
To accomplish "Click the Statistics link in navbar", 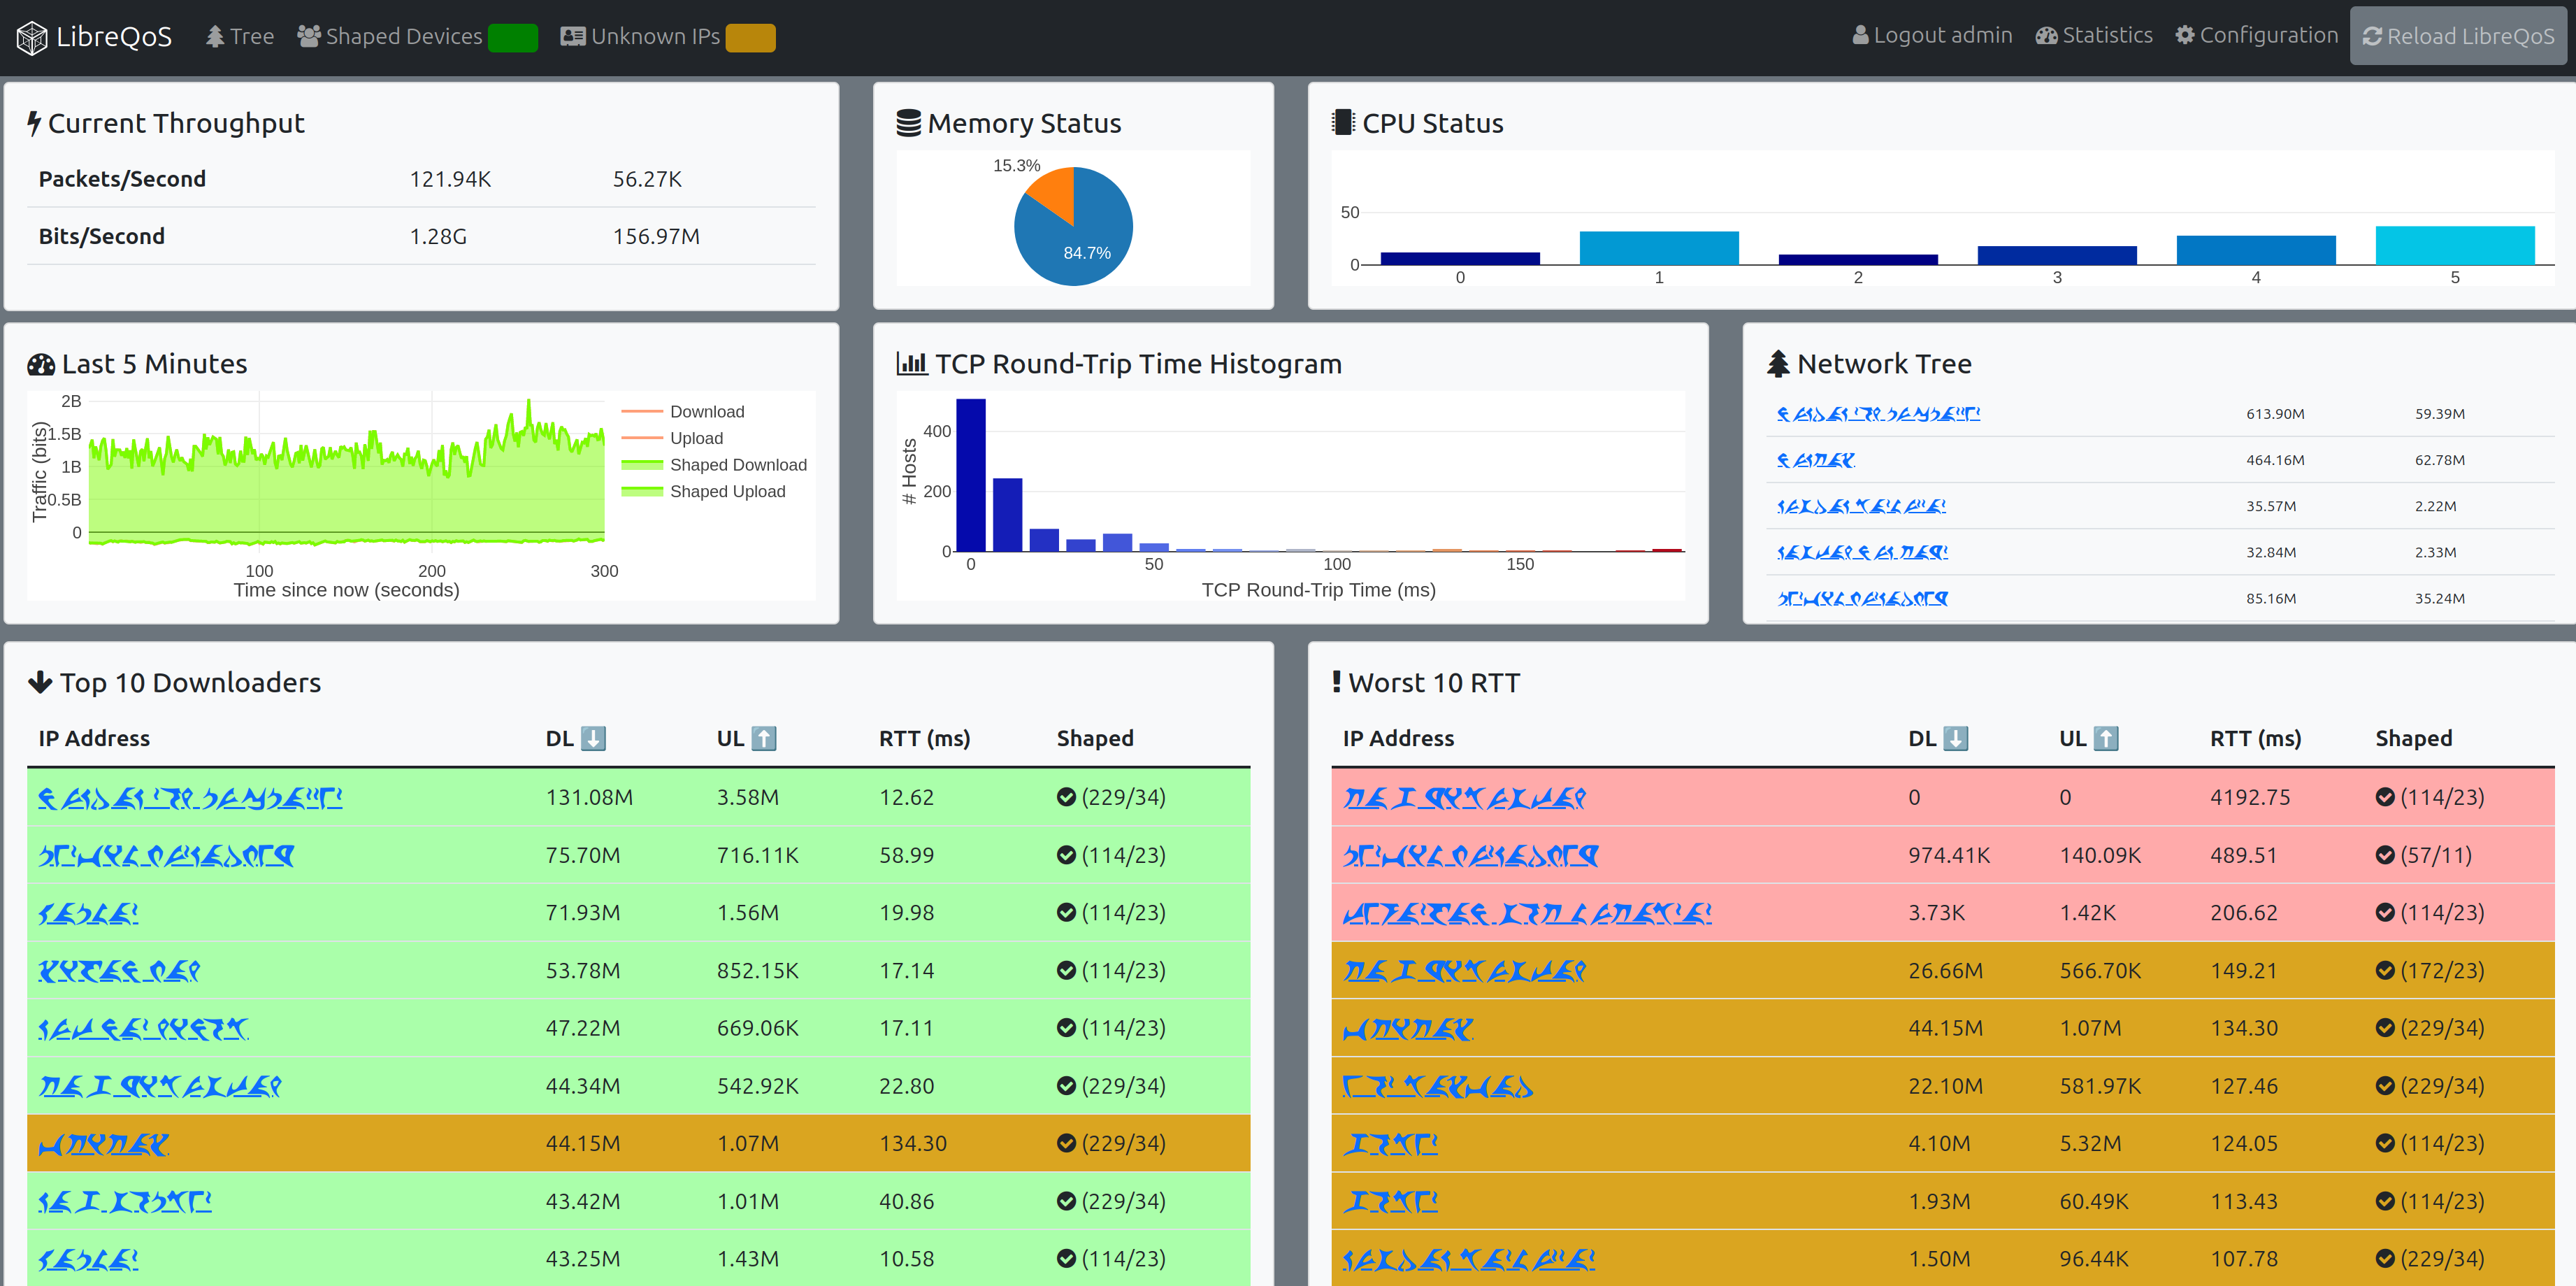I will tap(2093, 35).
